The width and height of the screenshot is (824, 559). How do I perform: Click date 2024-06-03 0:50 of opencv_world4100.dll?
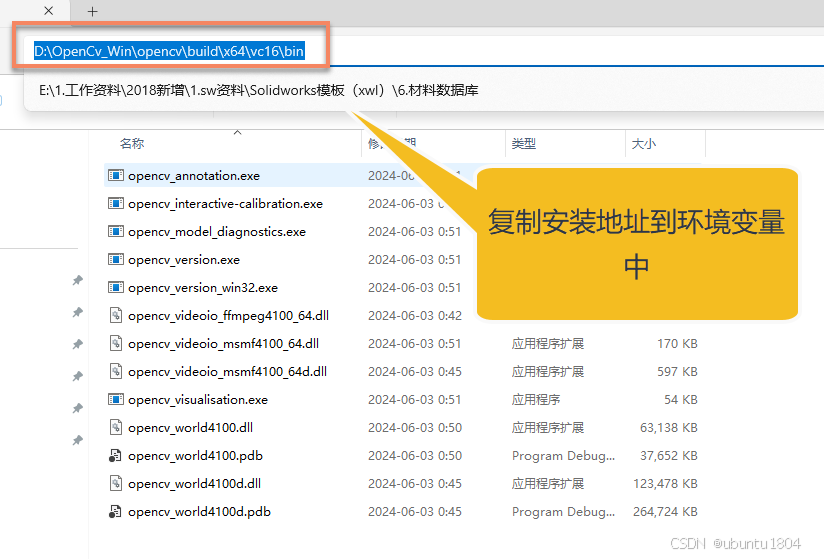tap(415, 428)
